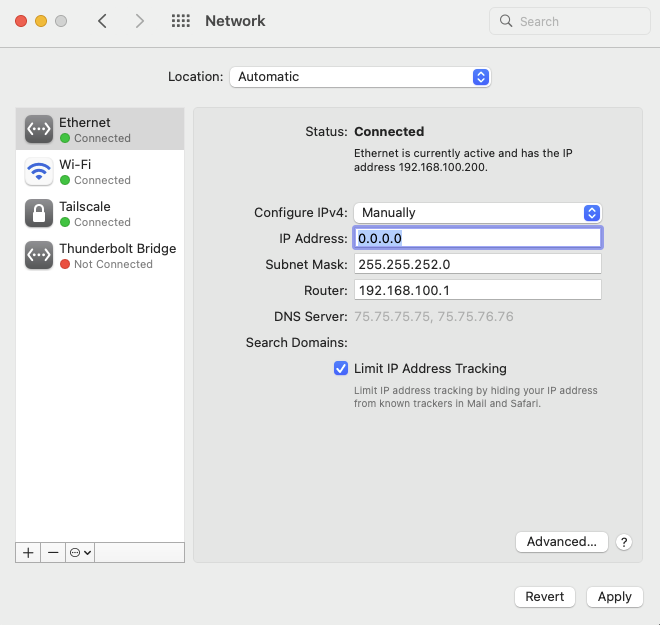Viewport: 660px width, 625px height.
Task: Minimize the Network window
Action: (41, 21)
